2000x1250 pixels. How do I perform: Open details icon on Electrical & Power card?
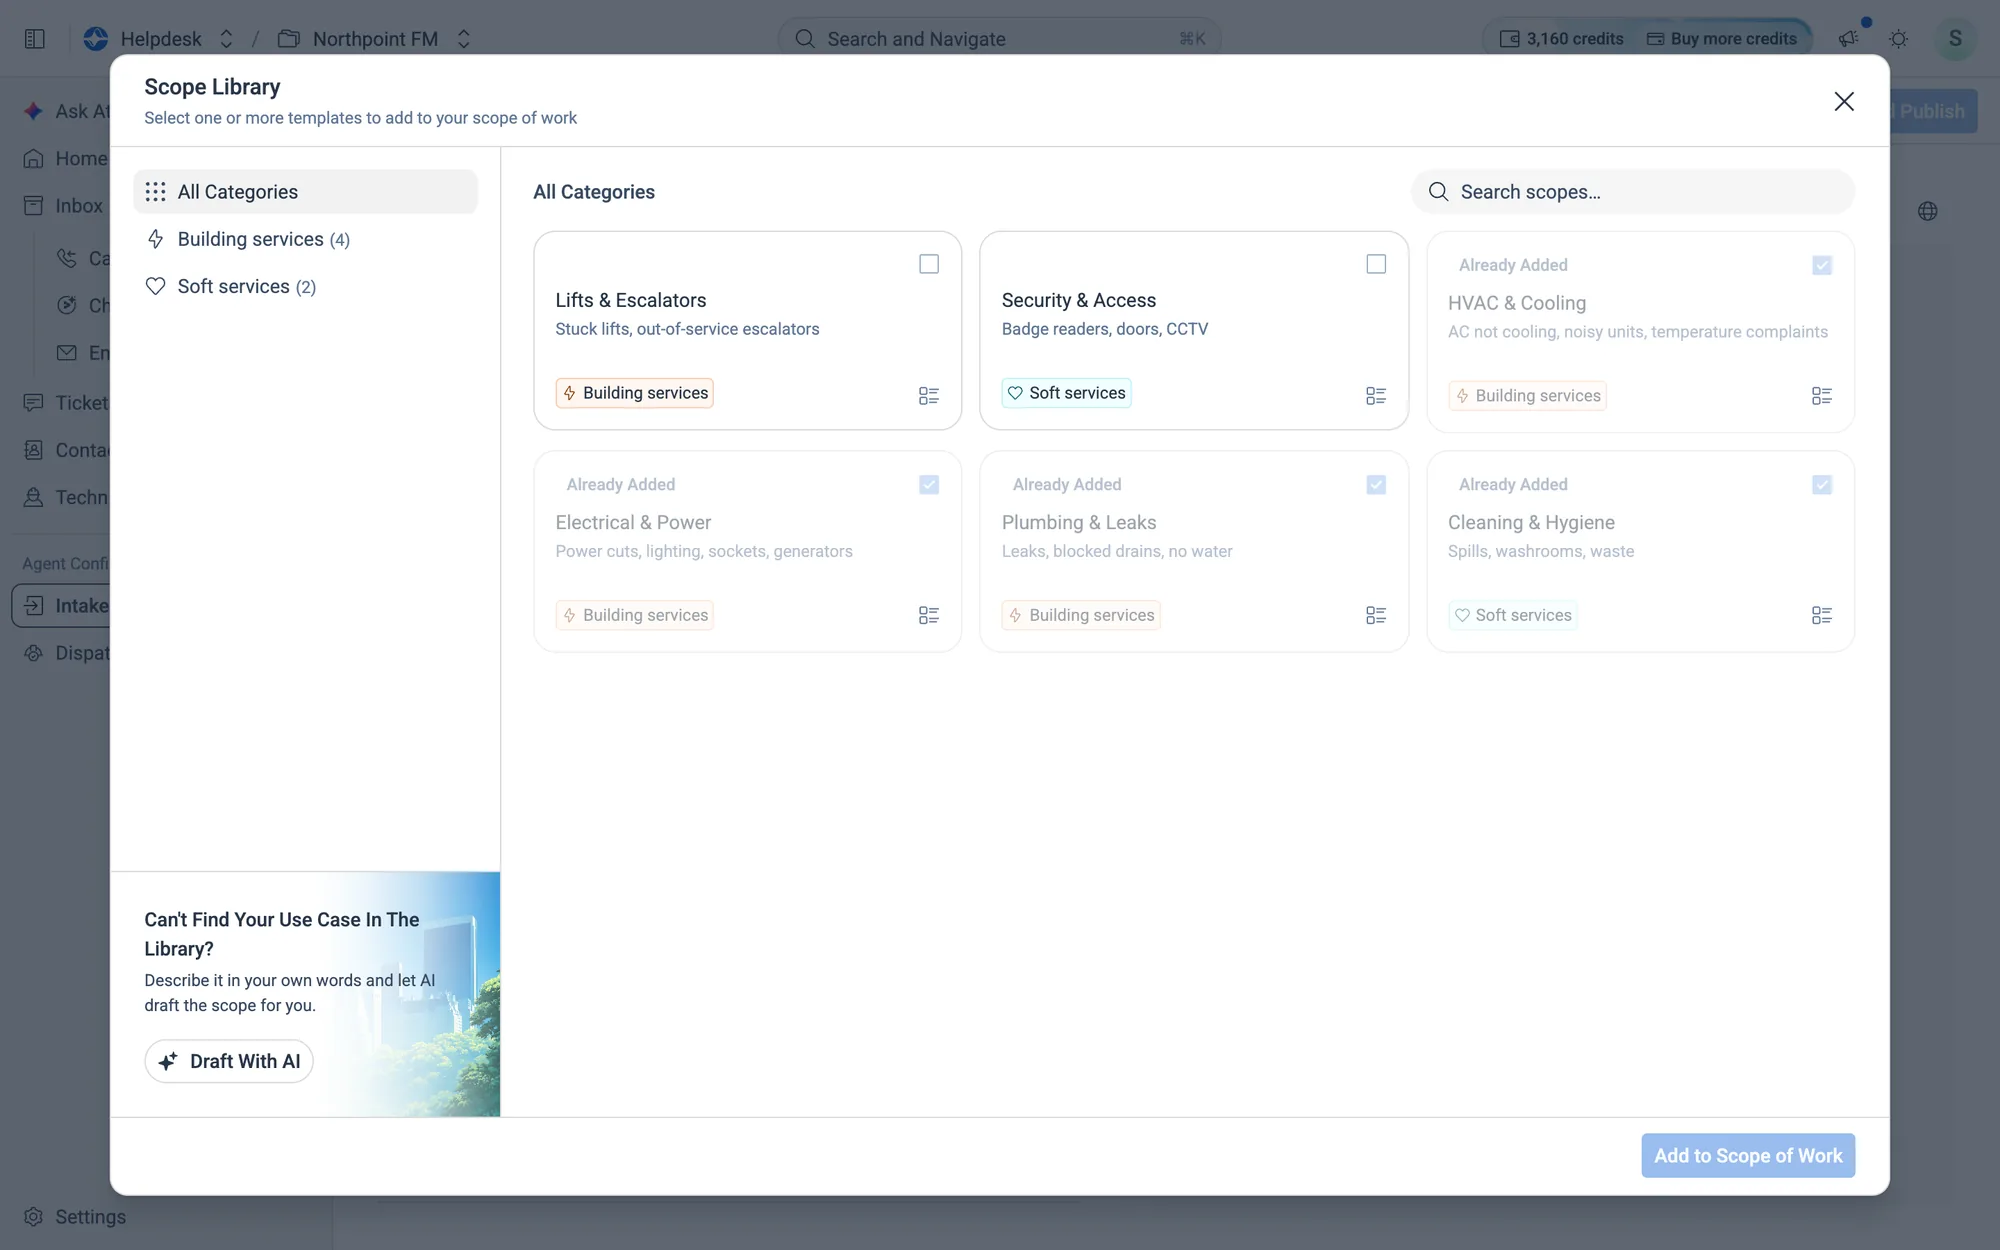(x=929, y=615)
